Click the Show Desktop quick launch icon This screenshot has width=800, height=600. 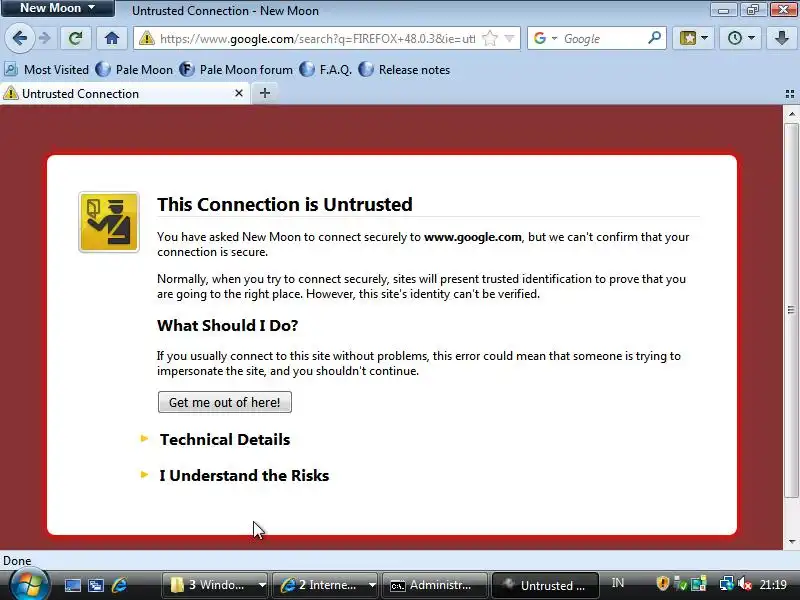[72, 585]
